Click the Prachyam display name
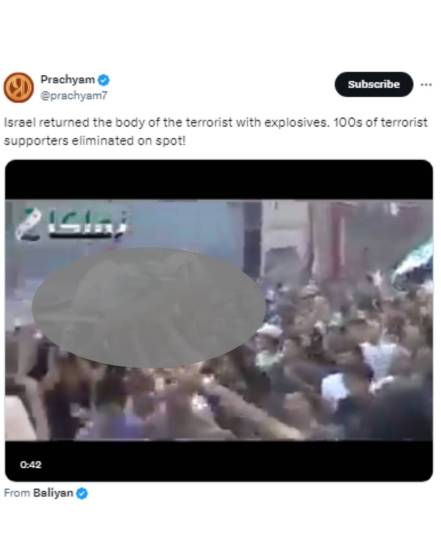The width and height of the screenshot is (441, 552). pos(68,80)
